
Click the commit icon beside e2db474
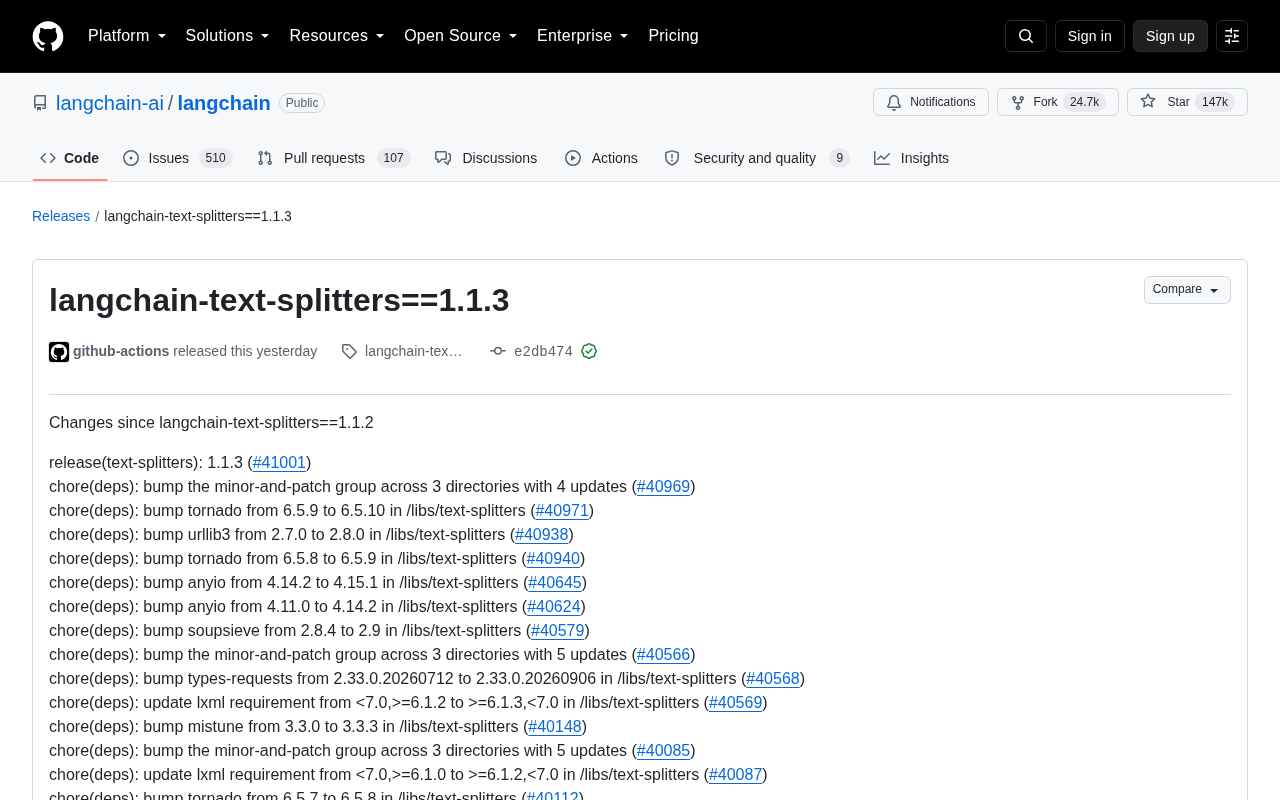(x=498, y=351)
